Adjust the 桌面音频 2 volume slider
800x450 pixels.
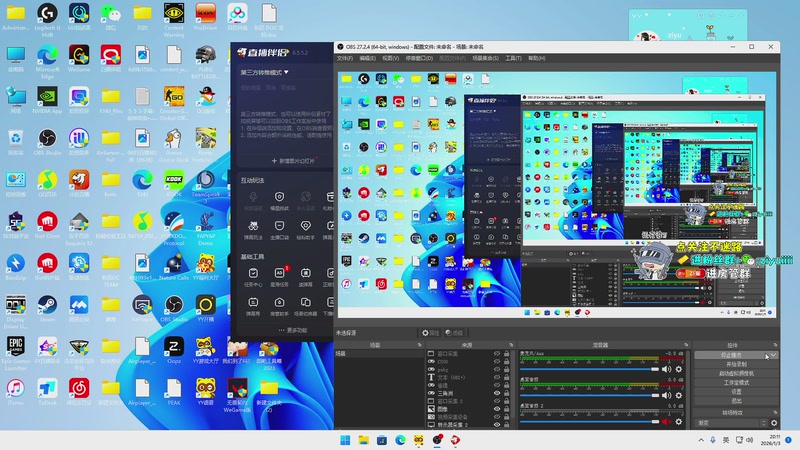pyautogui.click(x=589, y=421)
